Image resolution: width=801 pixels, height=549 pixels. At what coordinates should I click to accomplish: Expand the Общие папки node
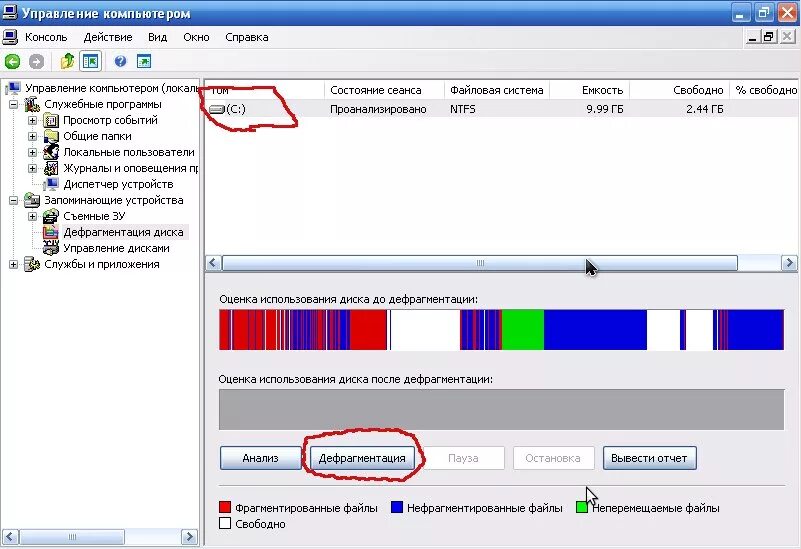[x=32, y=136]
